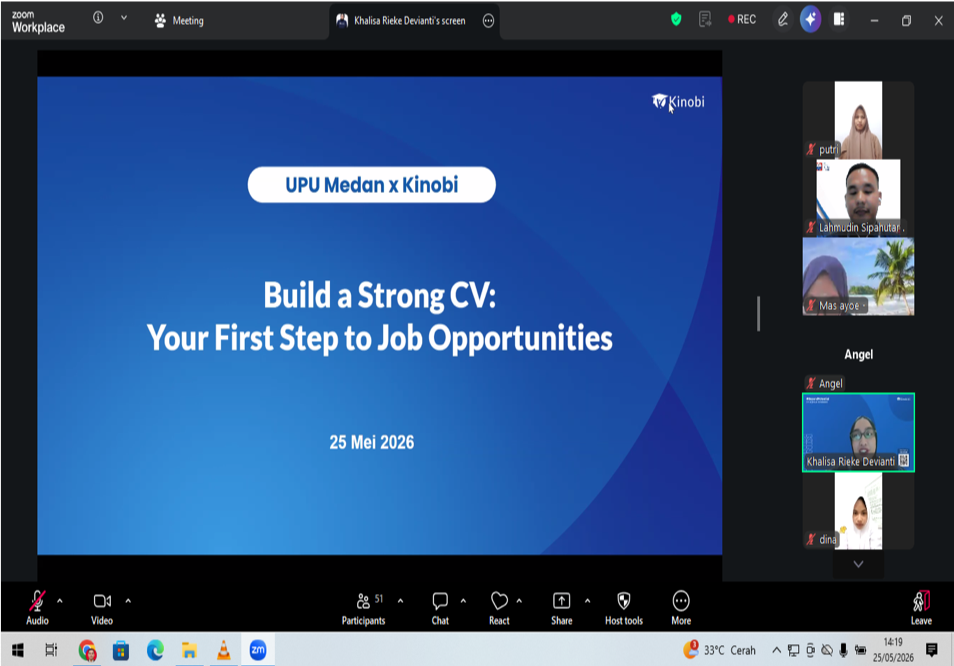Click the panel divider handle
The height and width of the screenshot is (666, 954).
tap(758, 314)
